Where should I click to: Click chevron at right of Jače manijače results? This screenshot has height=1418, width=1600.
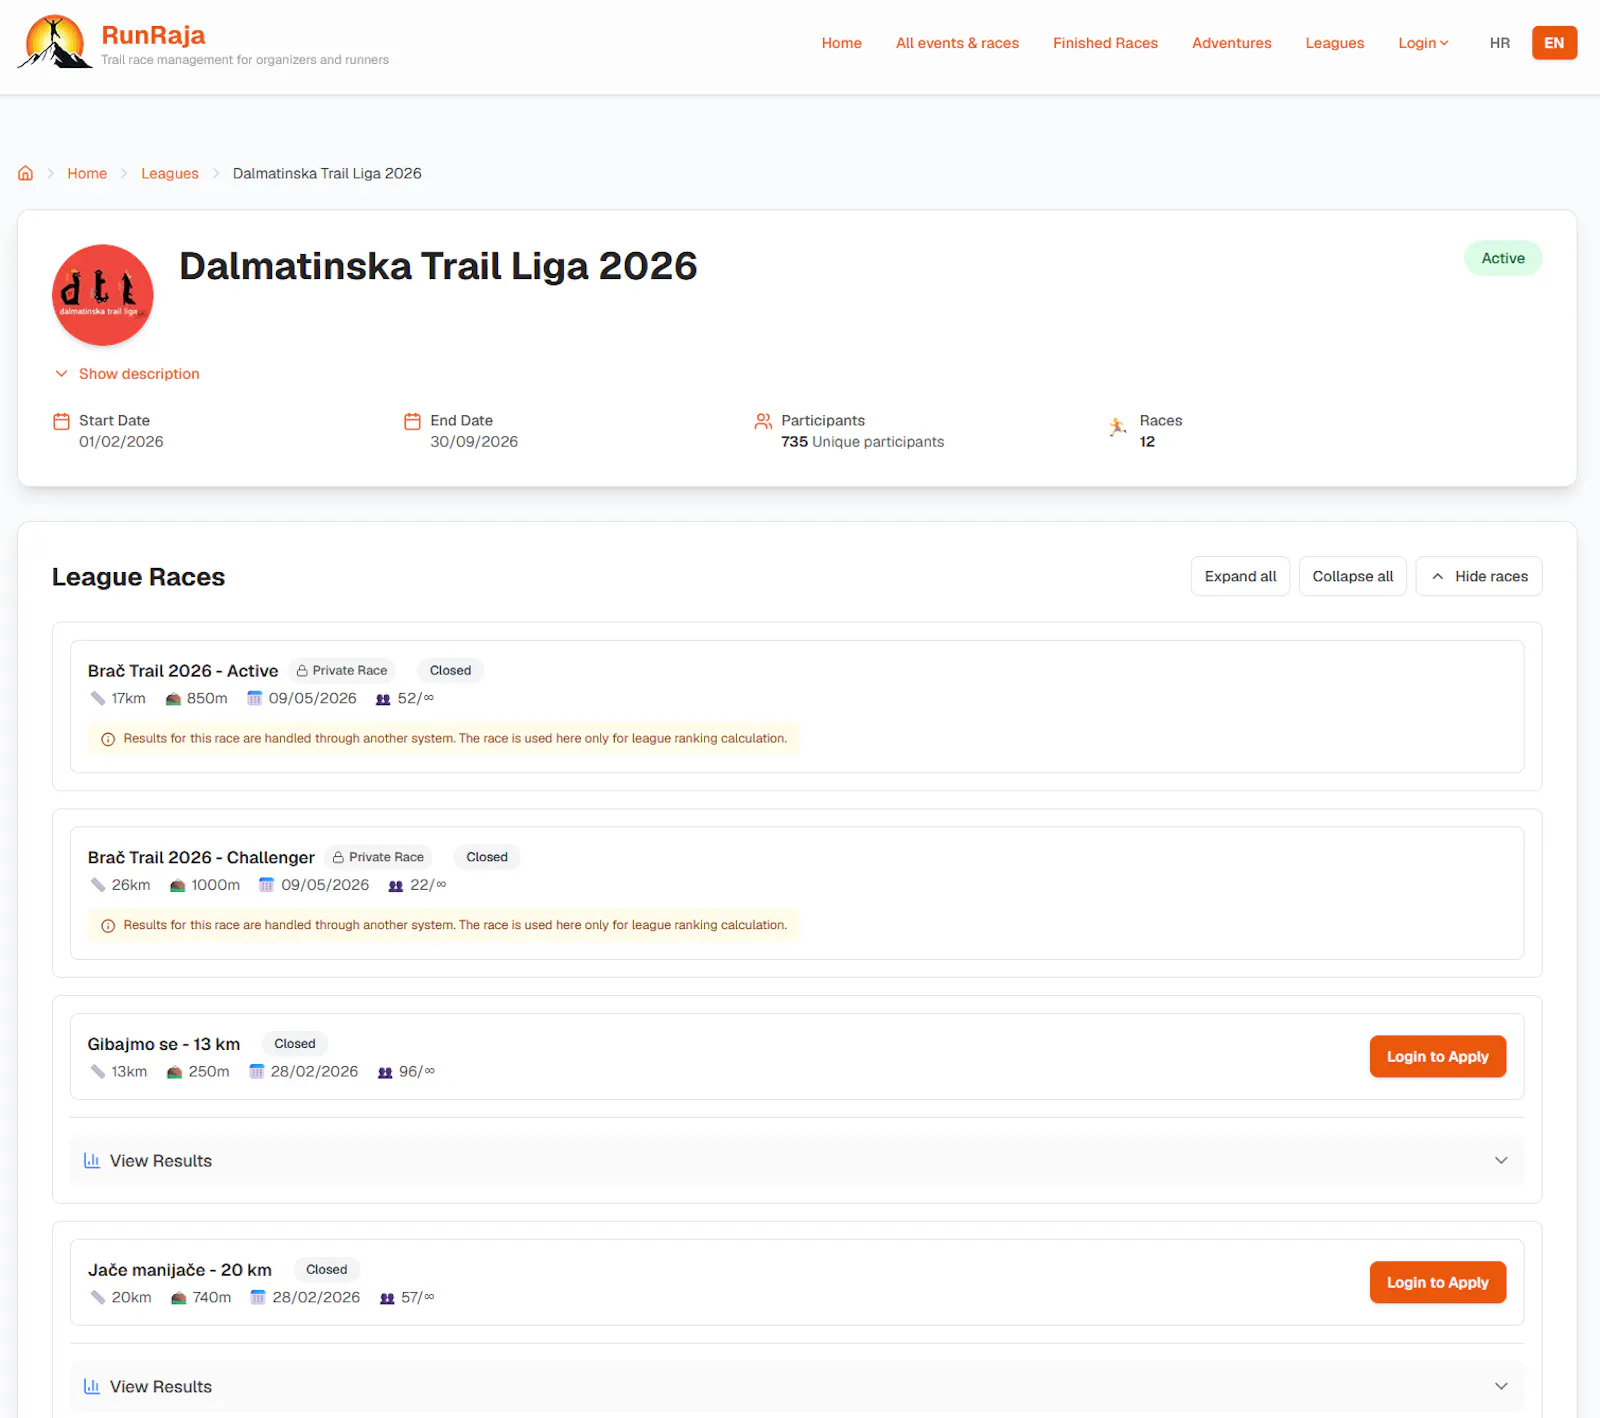pyautogui.click(x=1501, y=1387)
